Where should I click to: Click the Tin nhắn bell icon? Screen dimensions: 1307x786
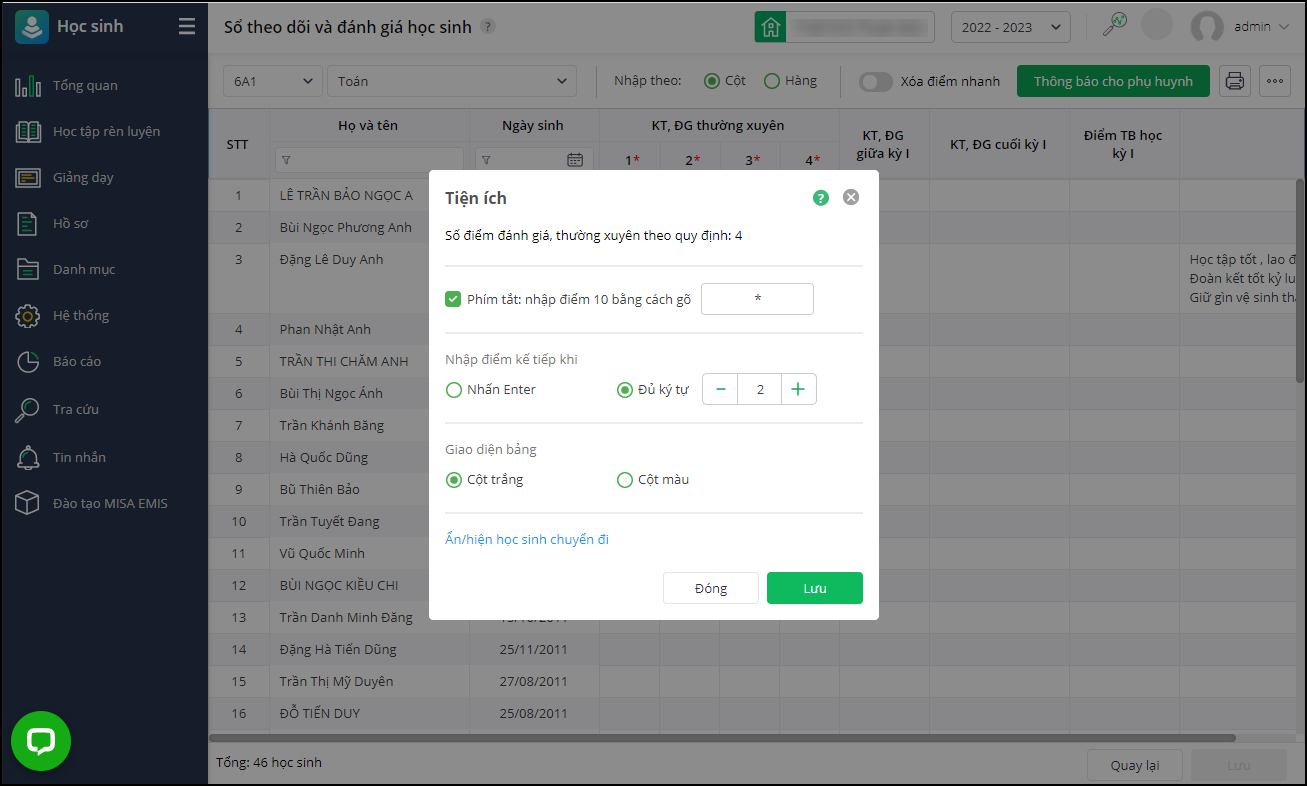[28, 458]
